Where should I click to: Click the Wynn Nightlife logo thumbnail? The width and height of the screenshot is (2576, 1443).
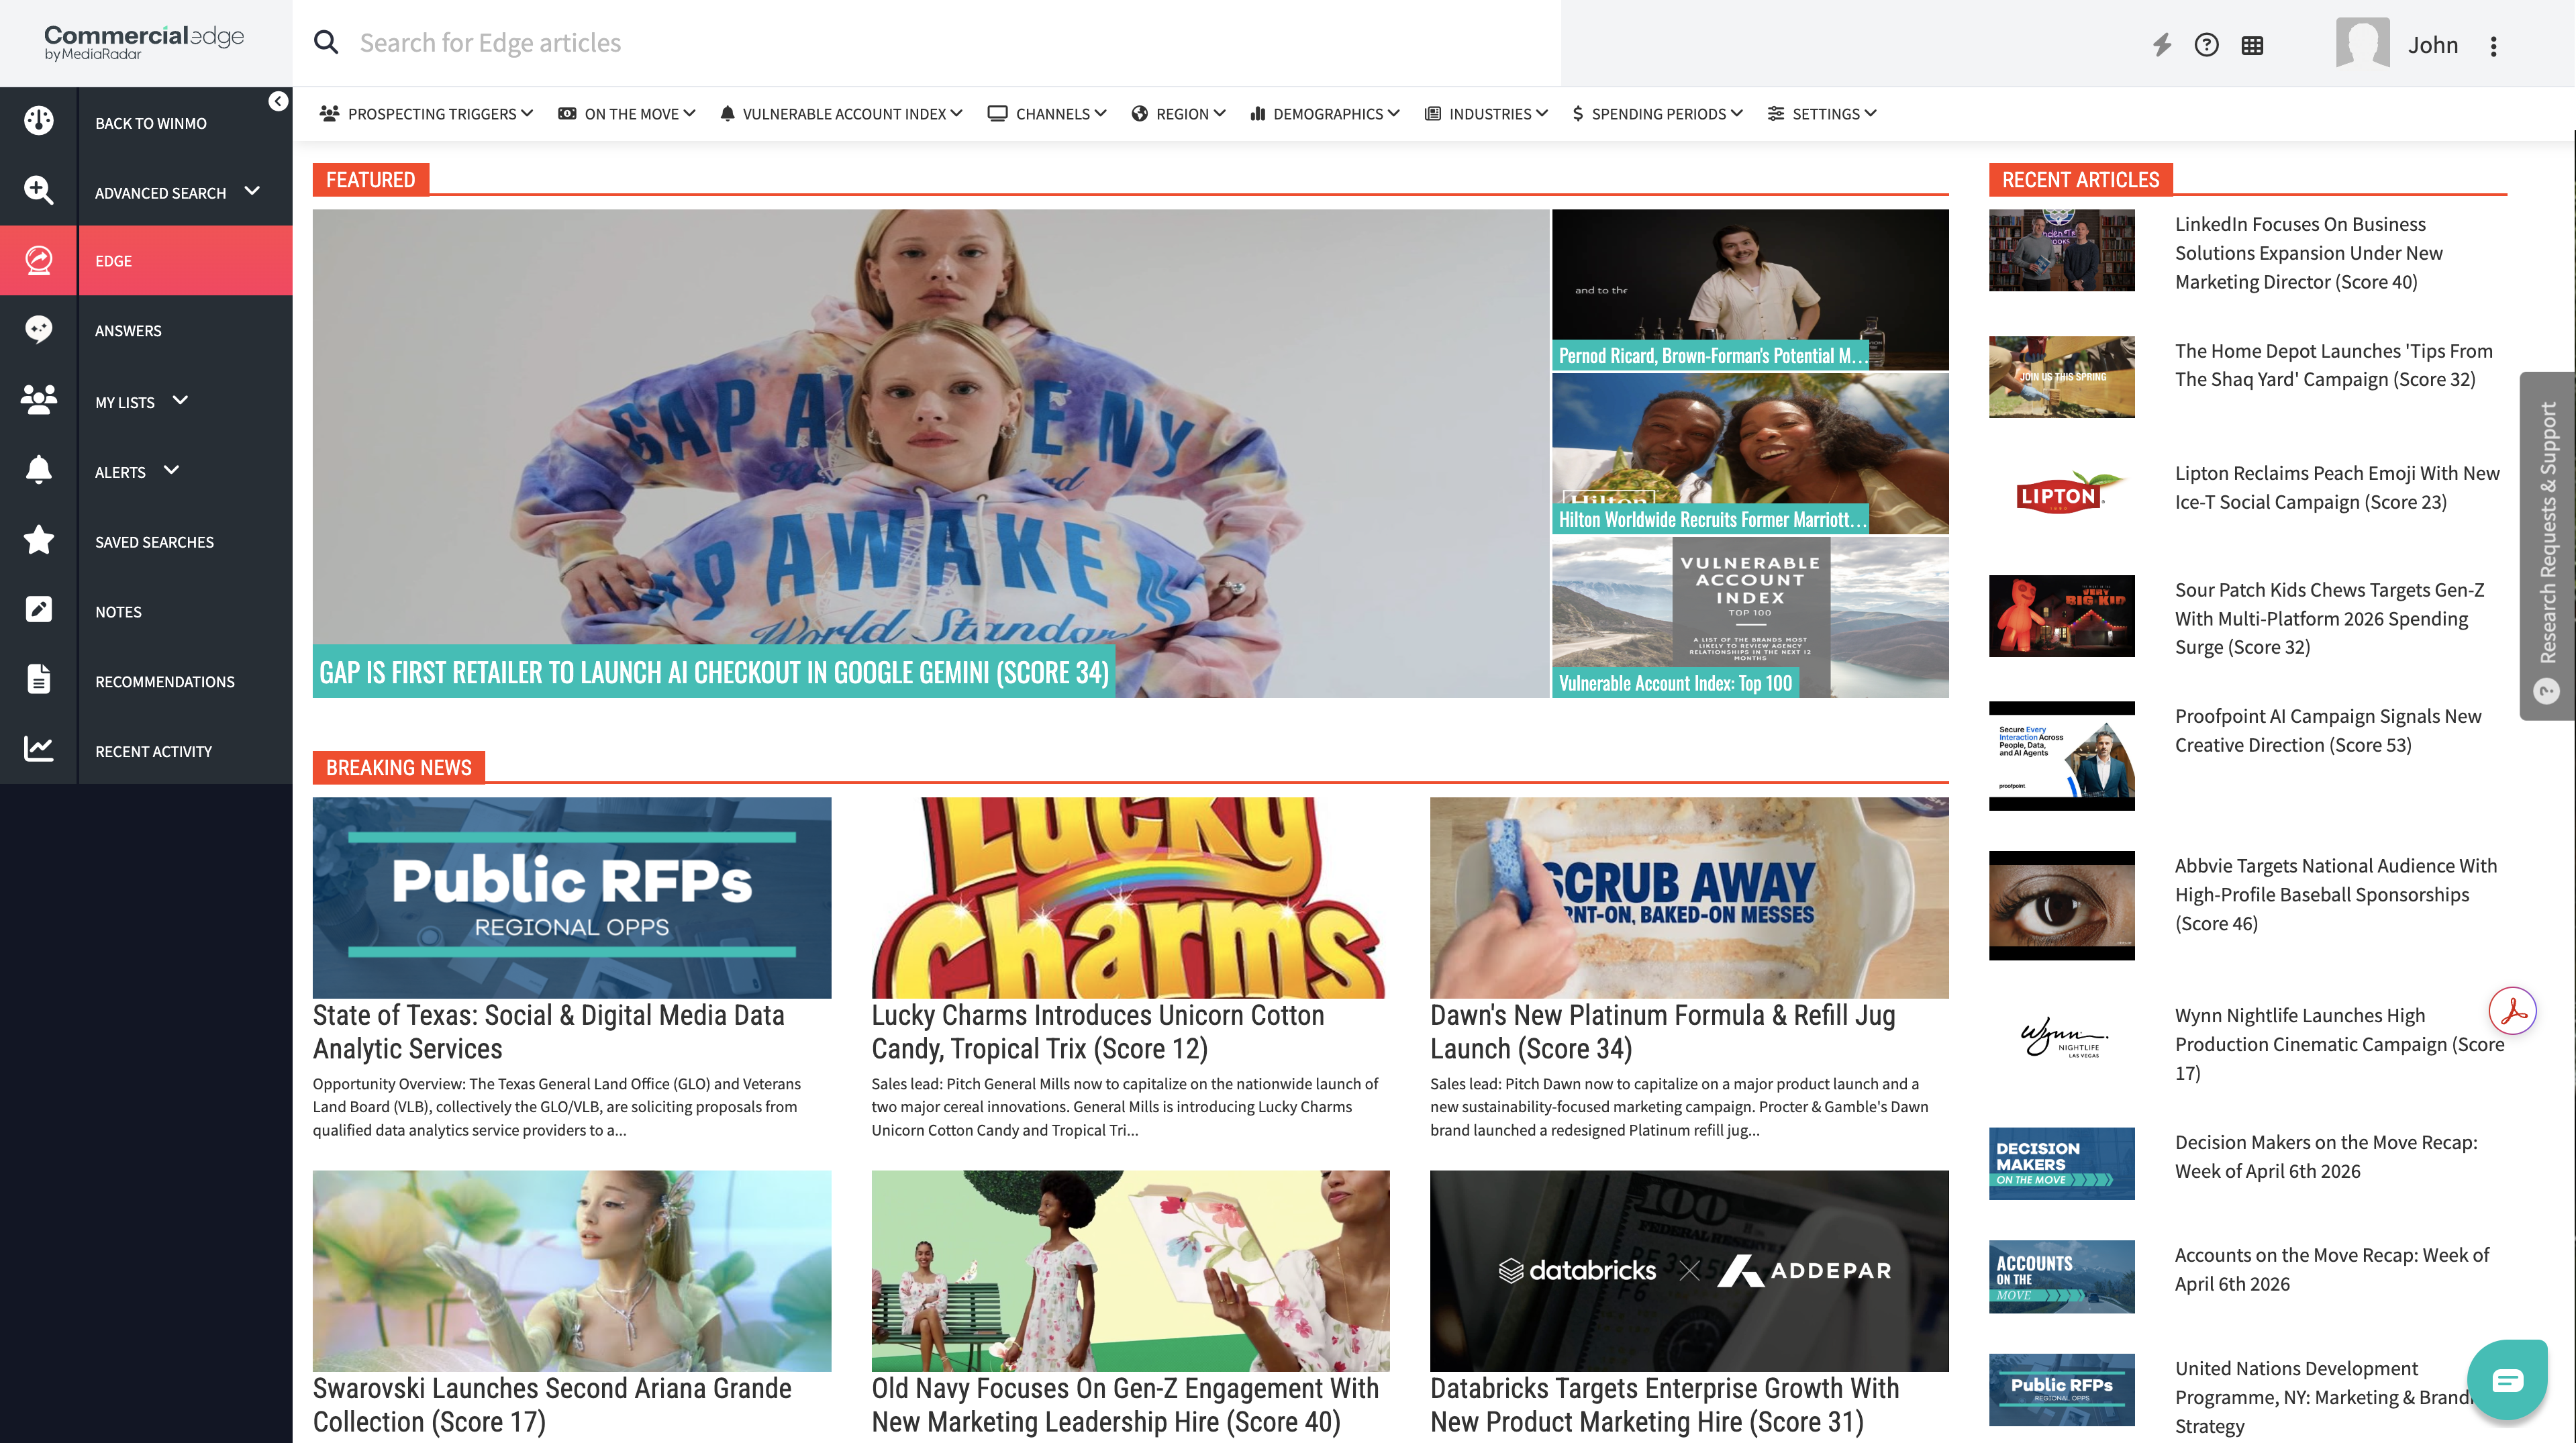[2063, 1037]
